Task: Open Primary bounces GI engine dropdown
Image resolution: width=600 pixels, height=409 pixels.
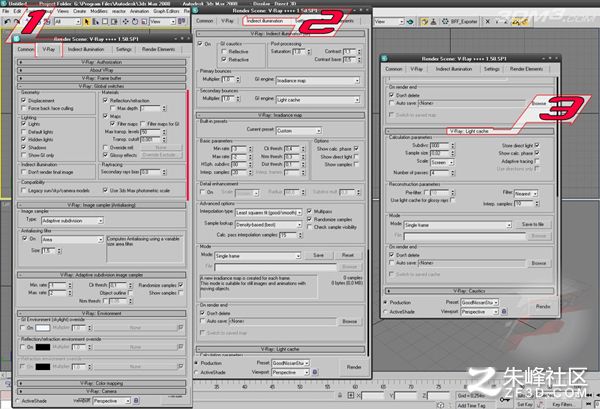Action: click(x=318, y=80)
